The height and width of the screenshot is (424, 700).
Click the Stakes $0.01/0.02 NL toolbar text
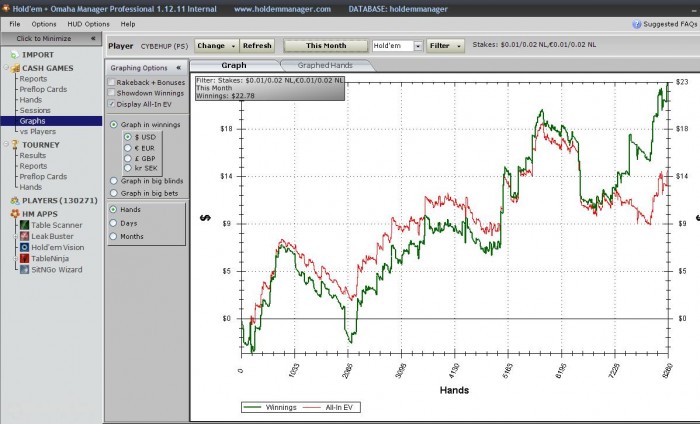(534, 45)
